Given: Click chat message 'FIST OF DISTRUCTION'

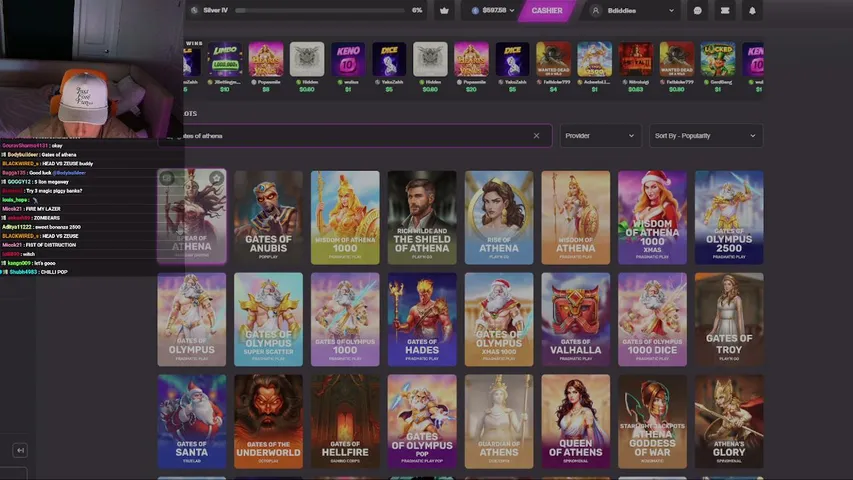Looking at the screenshot, I should 51,245.
